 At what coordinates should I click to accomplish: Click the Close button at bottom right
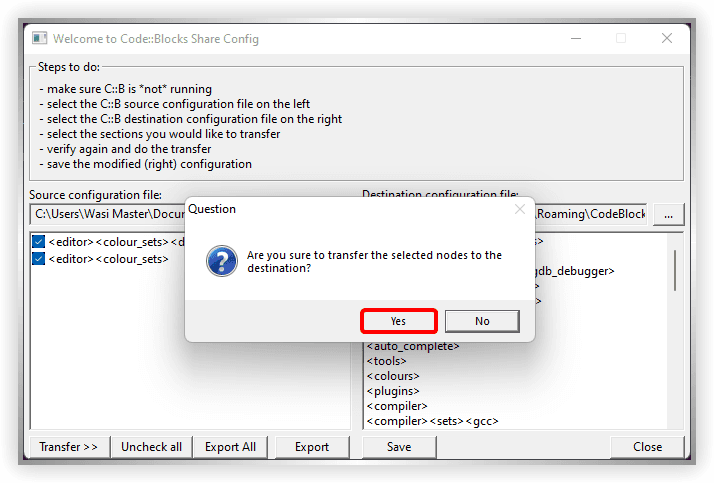coord(647,447)
